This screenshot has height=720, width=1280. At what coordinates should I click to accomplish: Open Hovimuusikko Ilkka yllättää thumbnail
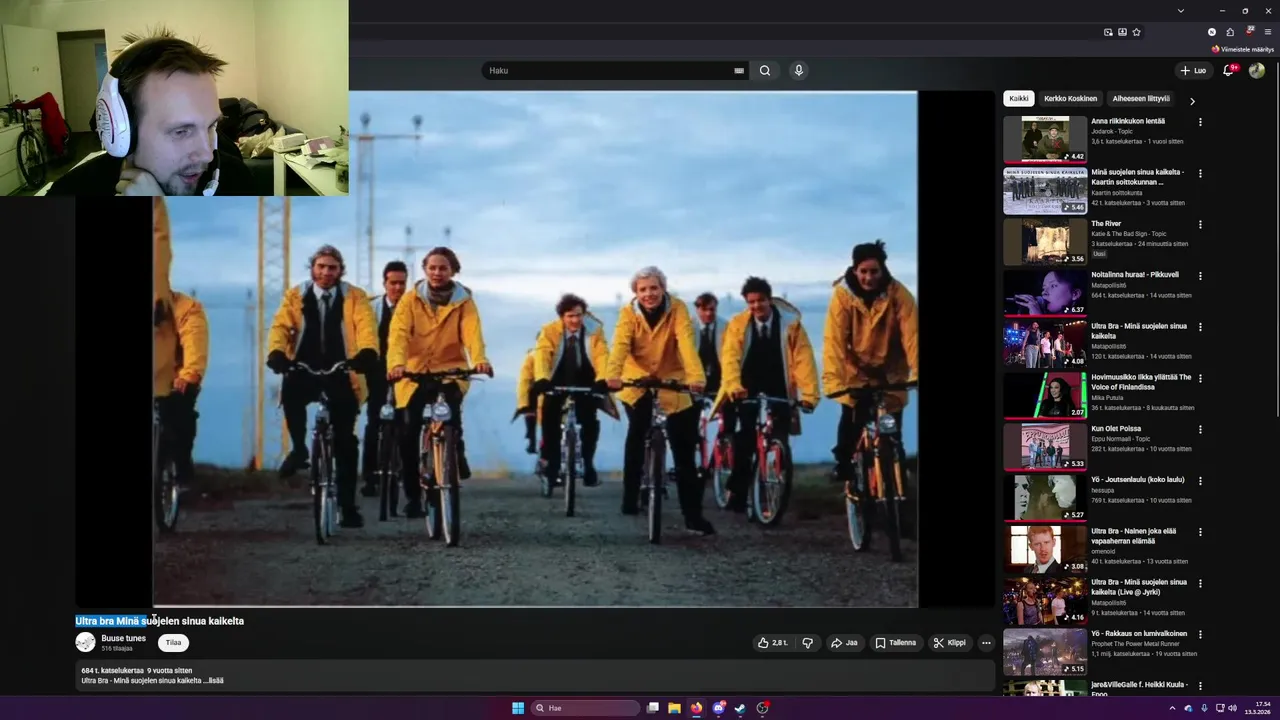pos(1045,395)
